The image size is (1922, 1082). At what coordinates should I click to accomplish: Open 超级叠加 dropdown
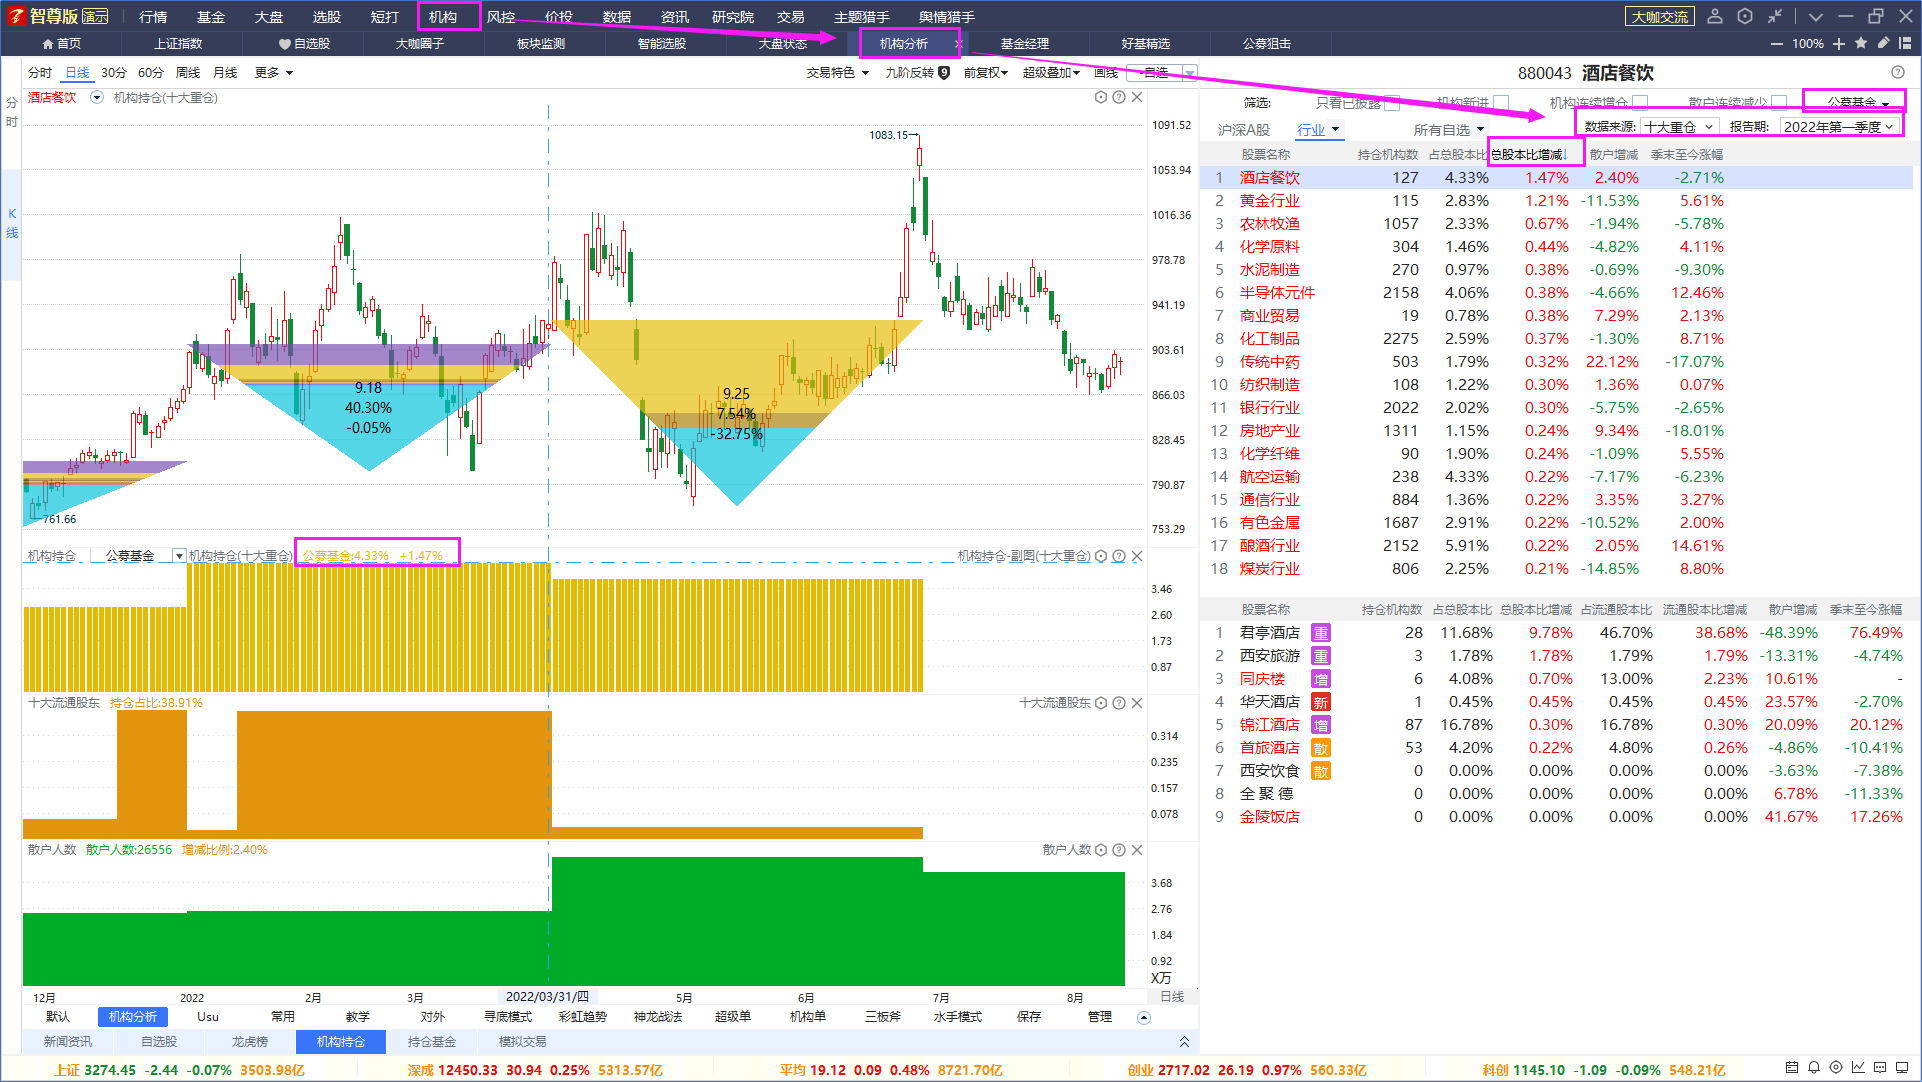click(x=1051, y=72)
